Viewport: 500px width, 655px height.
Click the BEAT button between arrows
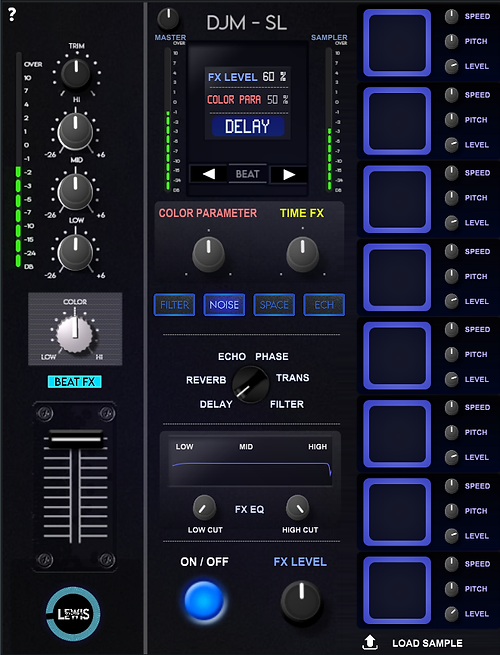[x=247, y=174]
